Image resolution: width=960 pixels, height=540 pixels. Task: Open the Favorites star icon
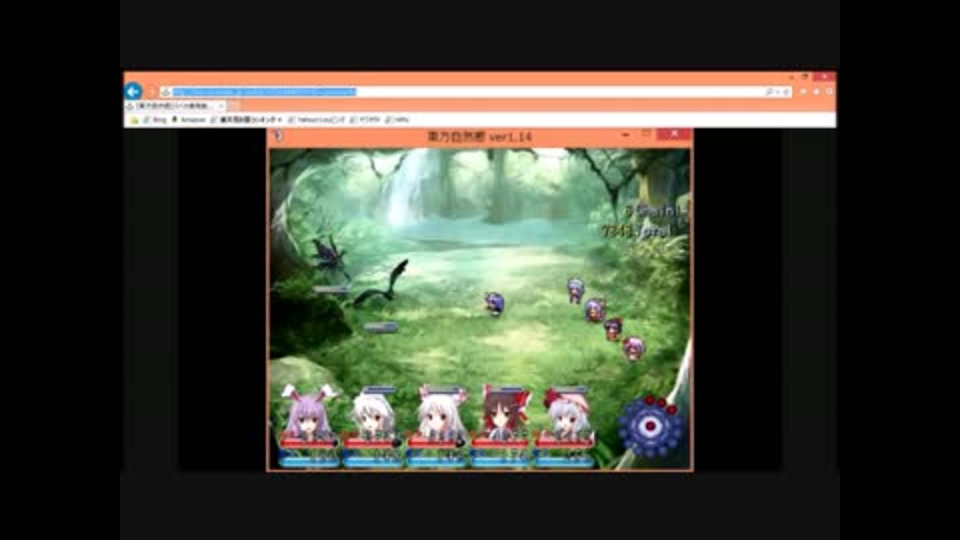(816, 92)
